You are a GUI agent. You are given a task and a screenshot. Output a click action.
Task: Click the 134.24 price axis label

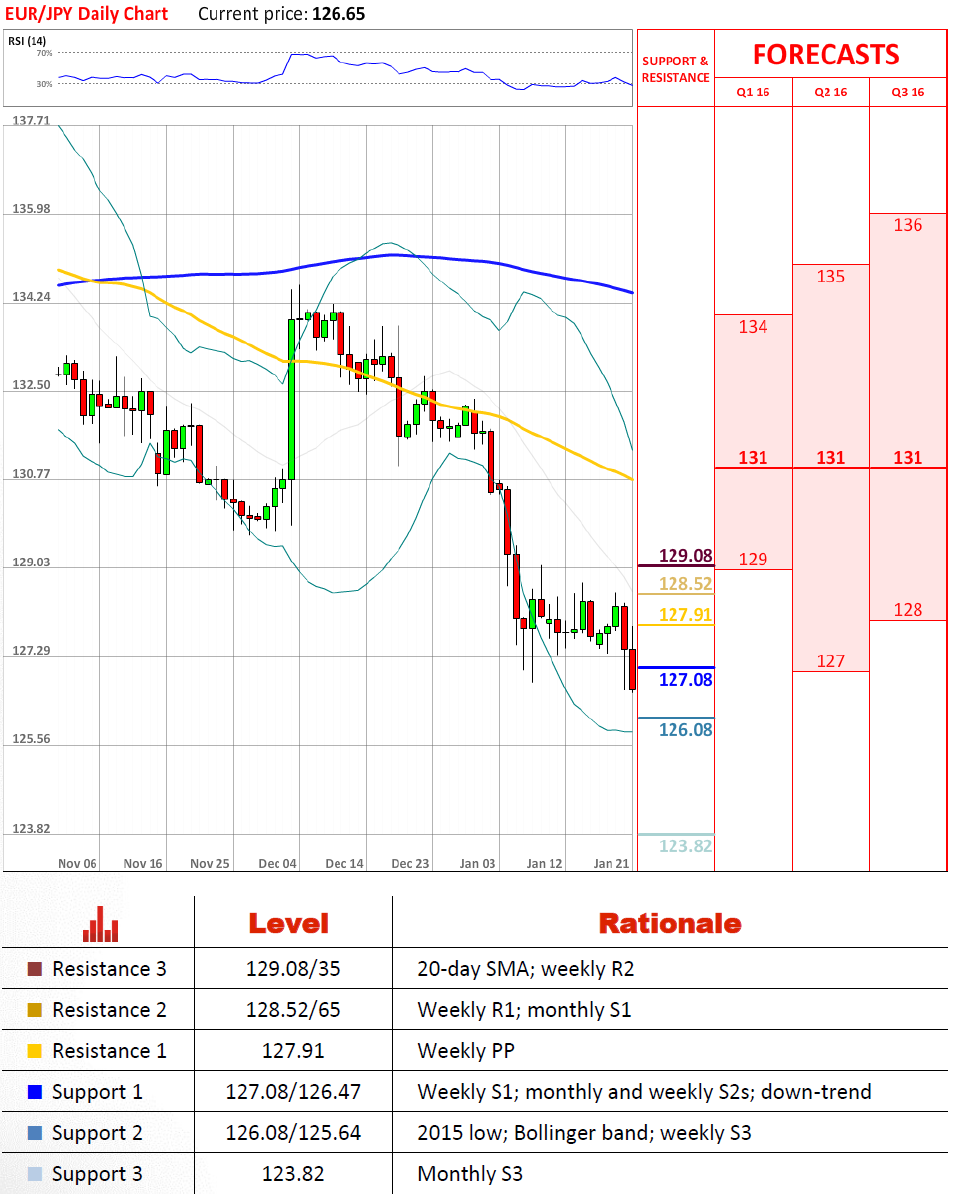(x=31, y=297)
